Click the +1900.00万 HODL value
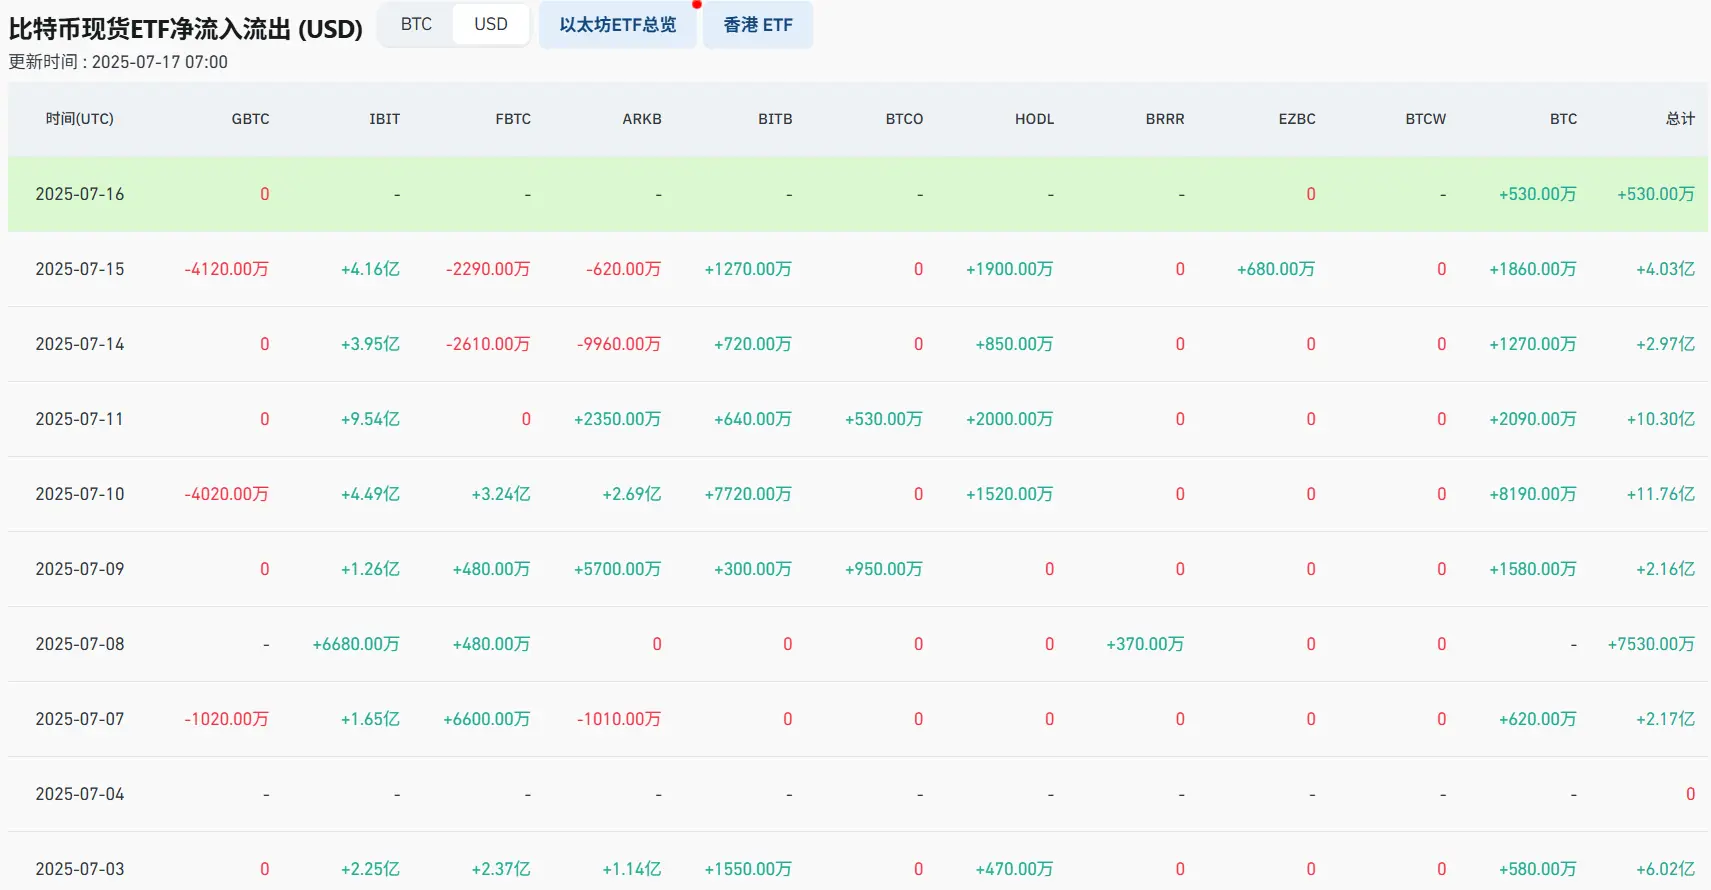The width and height of the screenshot is (1711, 890). pos(1010,269)
